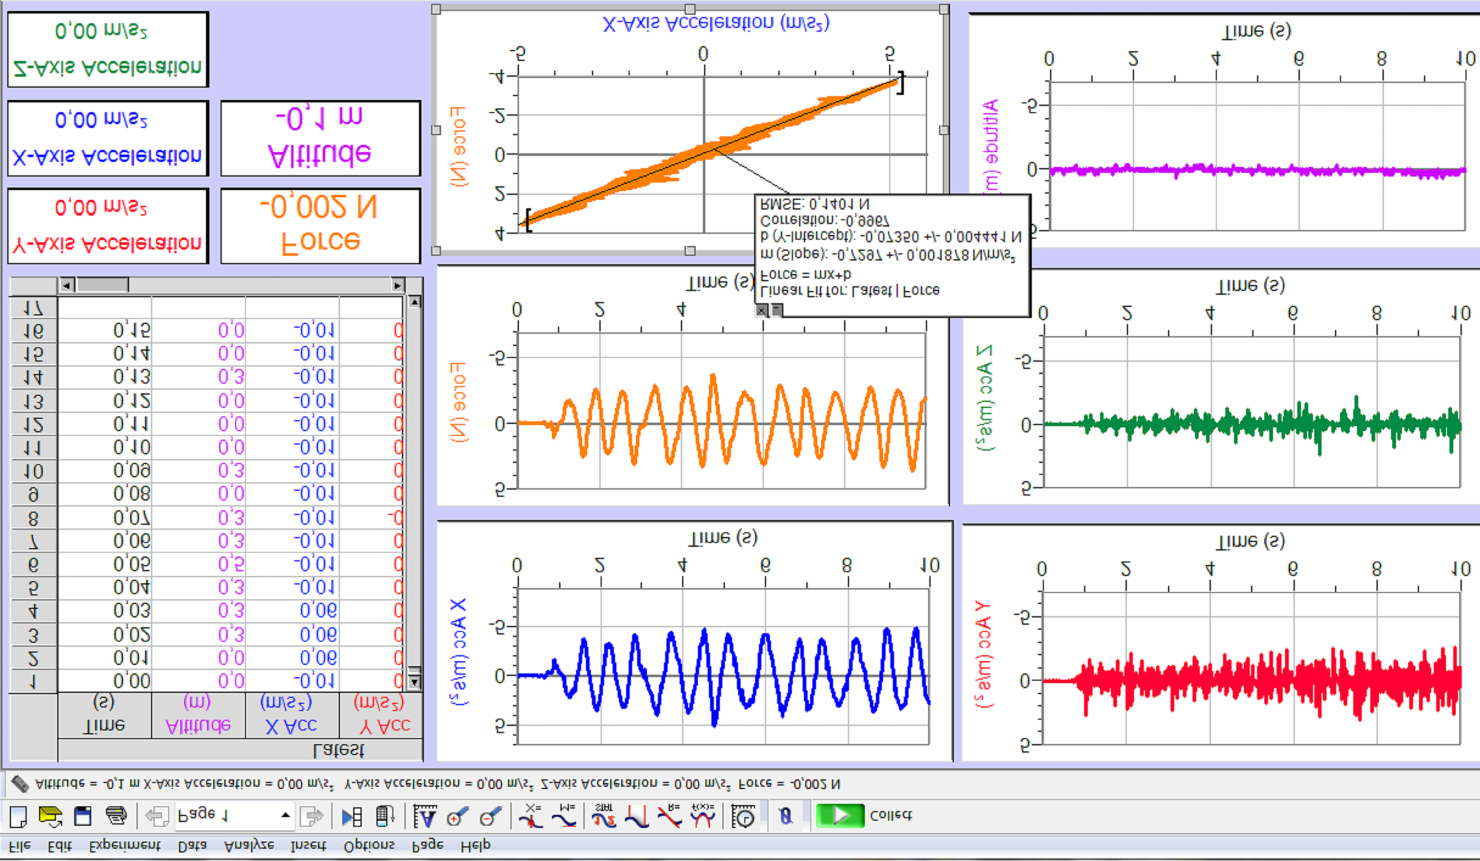Click the Force digital meter showing -0.002 N

coord(320,226)
